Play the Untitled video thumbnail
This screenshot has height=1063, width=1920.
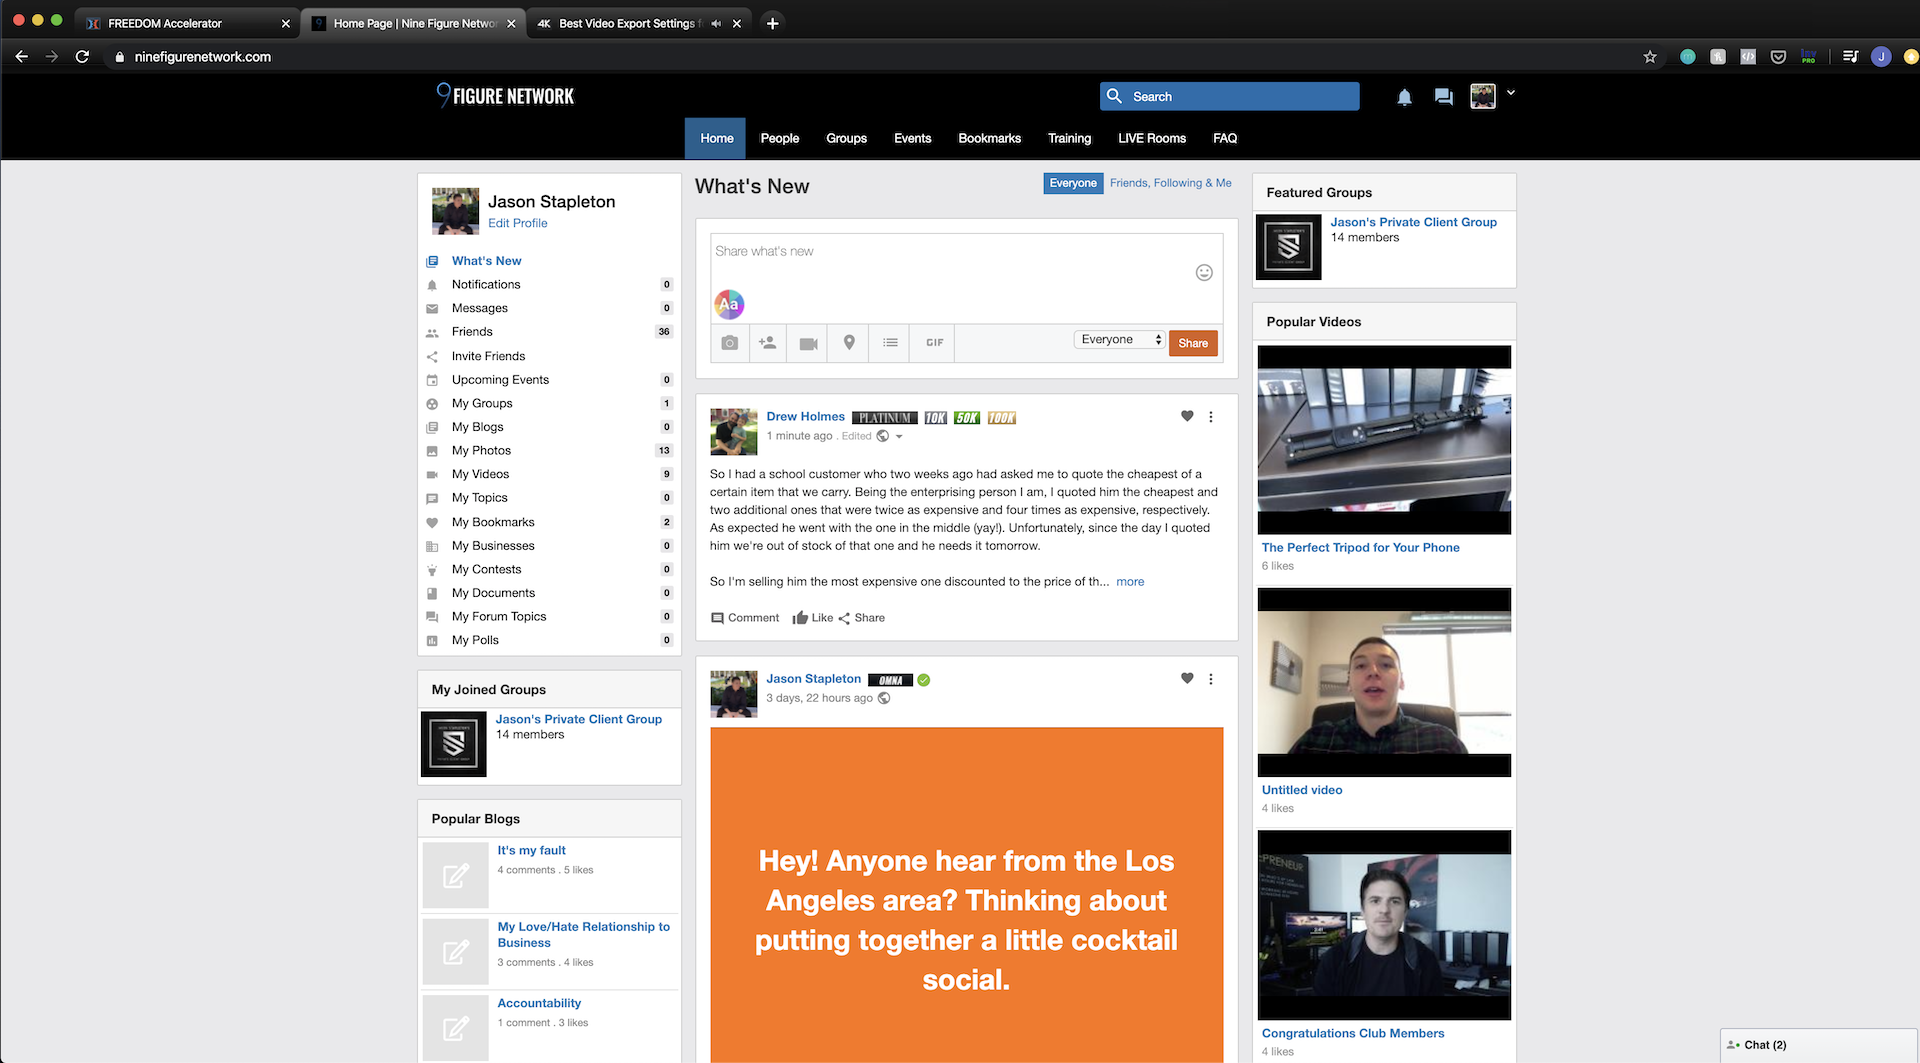(1384, 682)
